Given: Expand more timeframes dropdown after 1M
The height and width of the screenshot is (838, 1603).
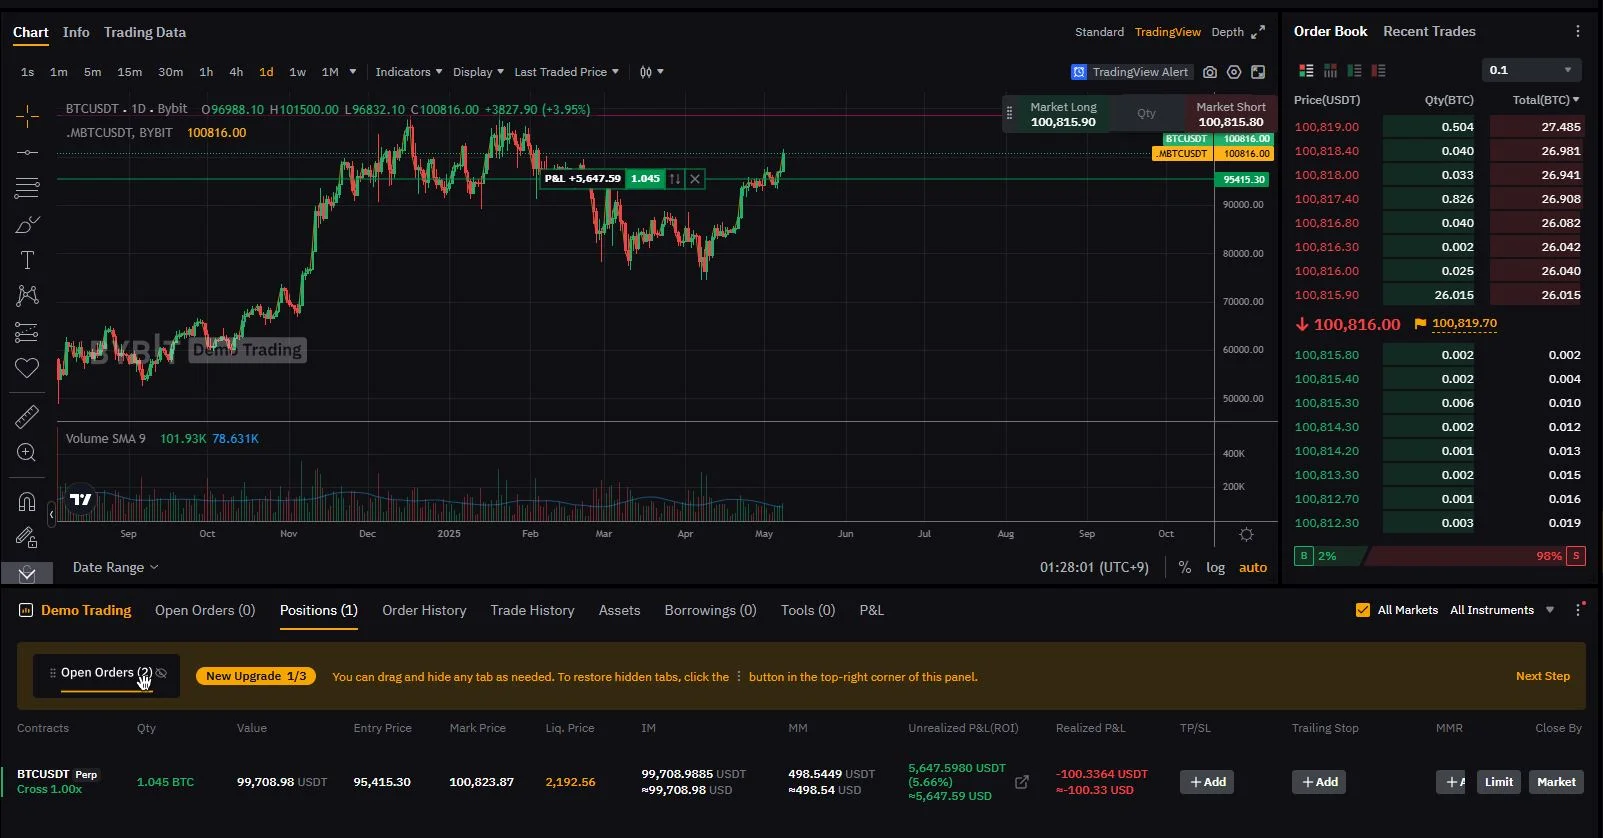Looking at the screenshot, I should 353,72.
